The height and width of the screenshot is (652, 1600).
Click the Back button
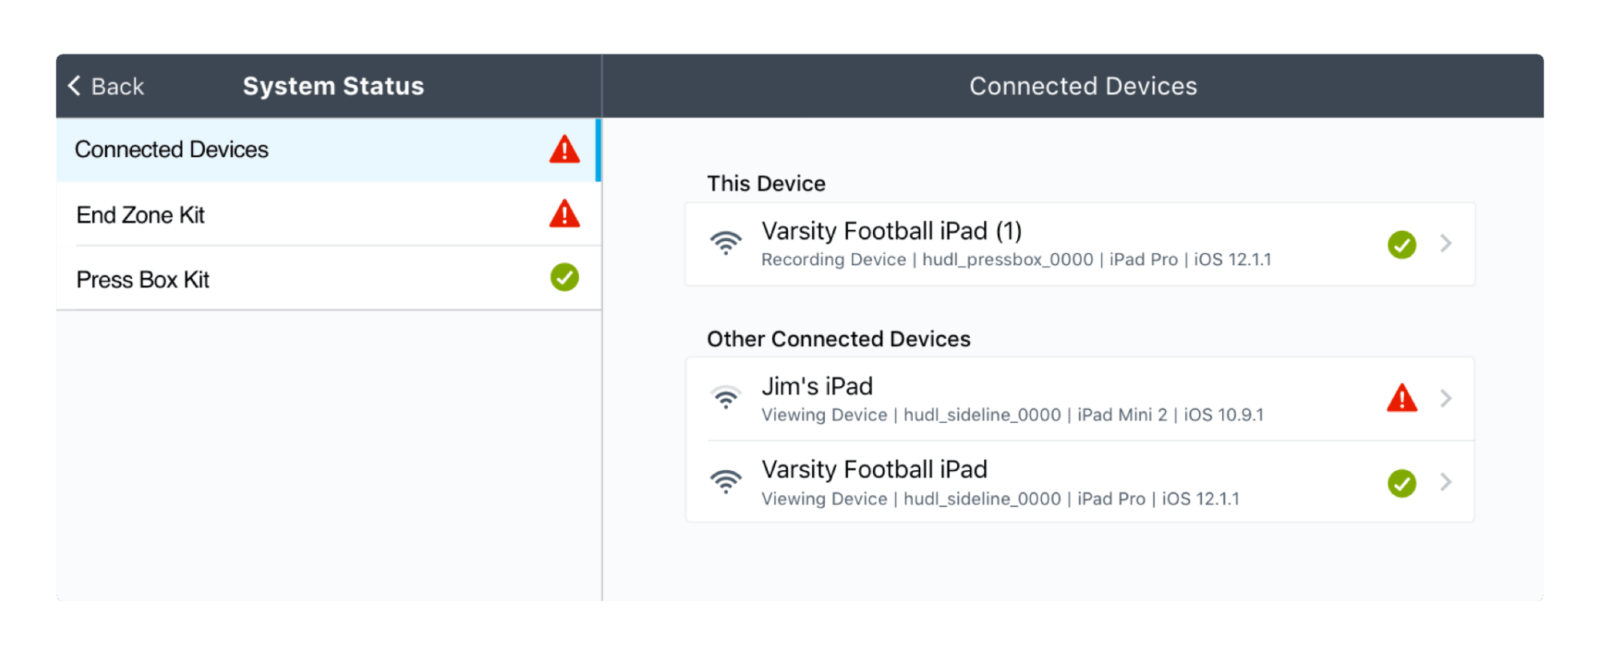pos(104,86)
